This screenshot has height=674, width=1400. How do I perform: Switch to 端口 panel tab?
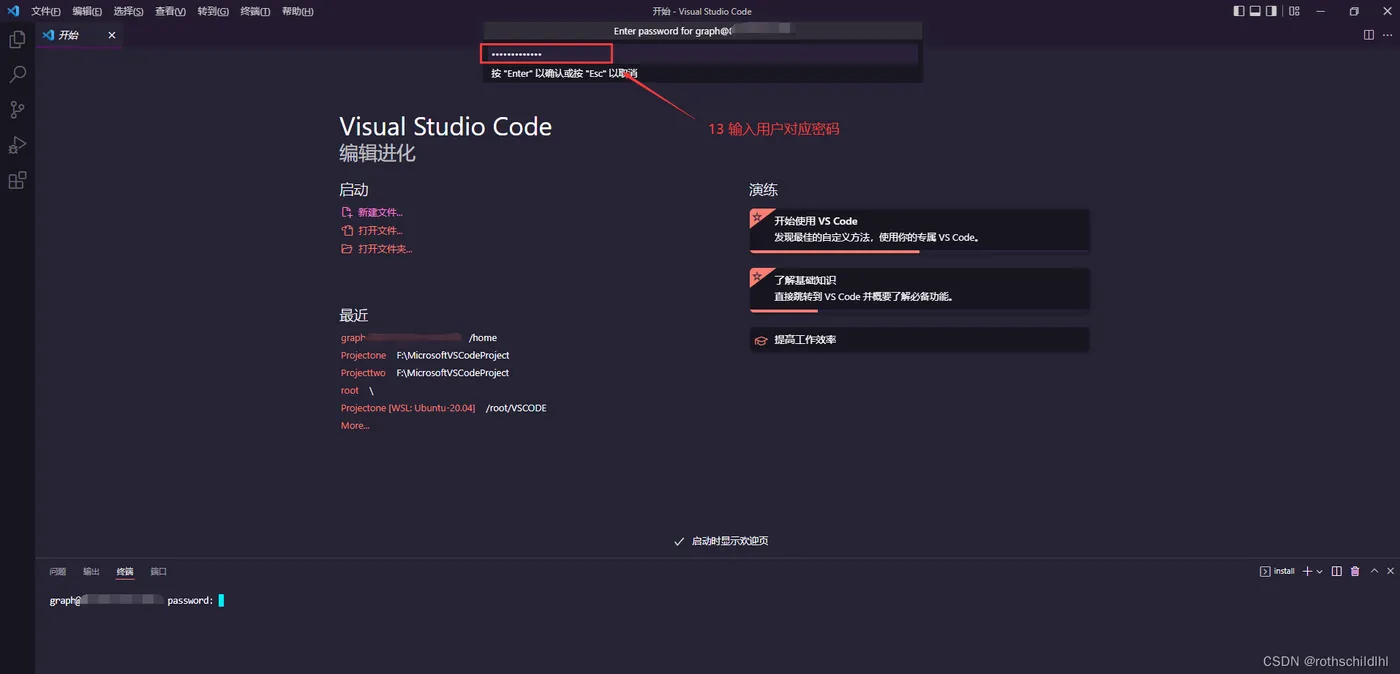coord(158,572)
